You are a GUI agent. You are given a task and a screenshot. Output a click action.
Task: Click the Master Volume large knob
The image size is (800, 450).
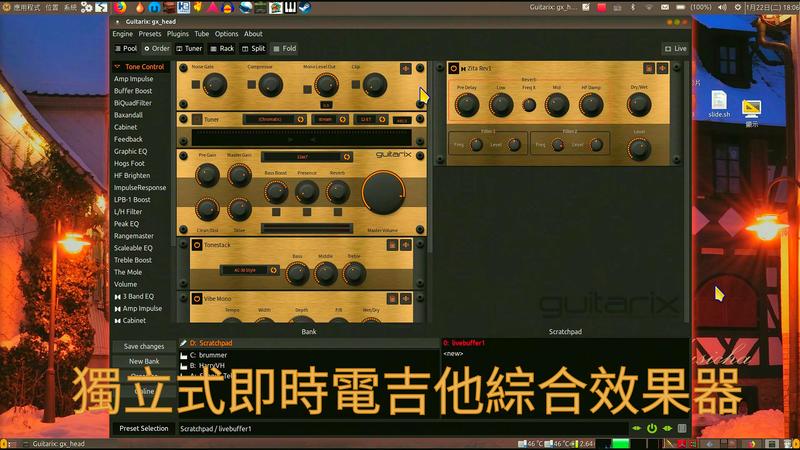[x=384, y=193]
